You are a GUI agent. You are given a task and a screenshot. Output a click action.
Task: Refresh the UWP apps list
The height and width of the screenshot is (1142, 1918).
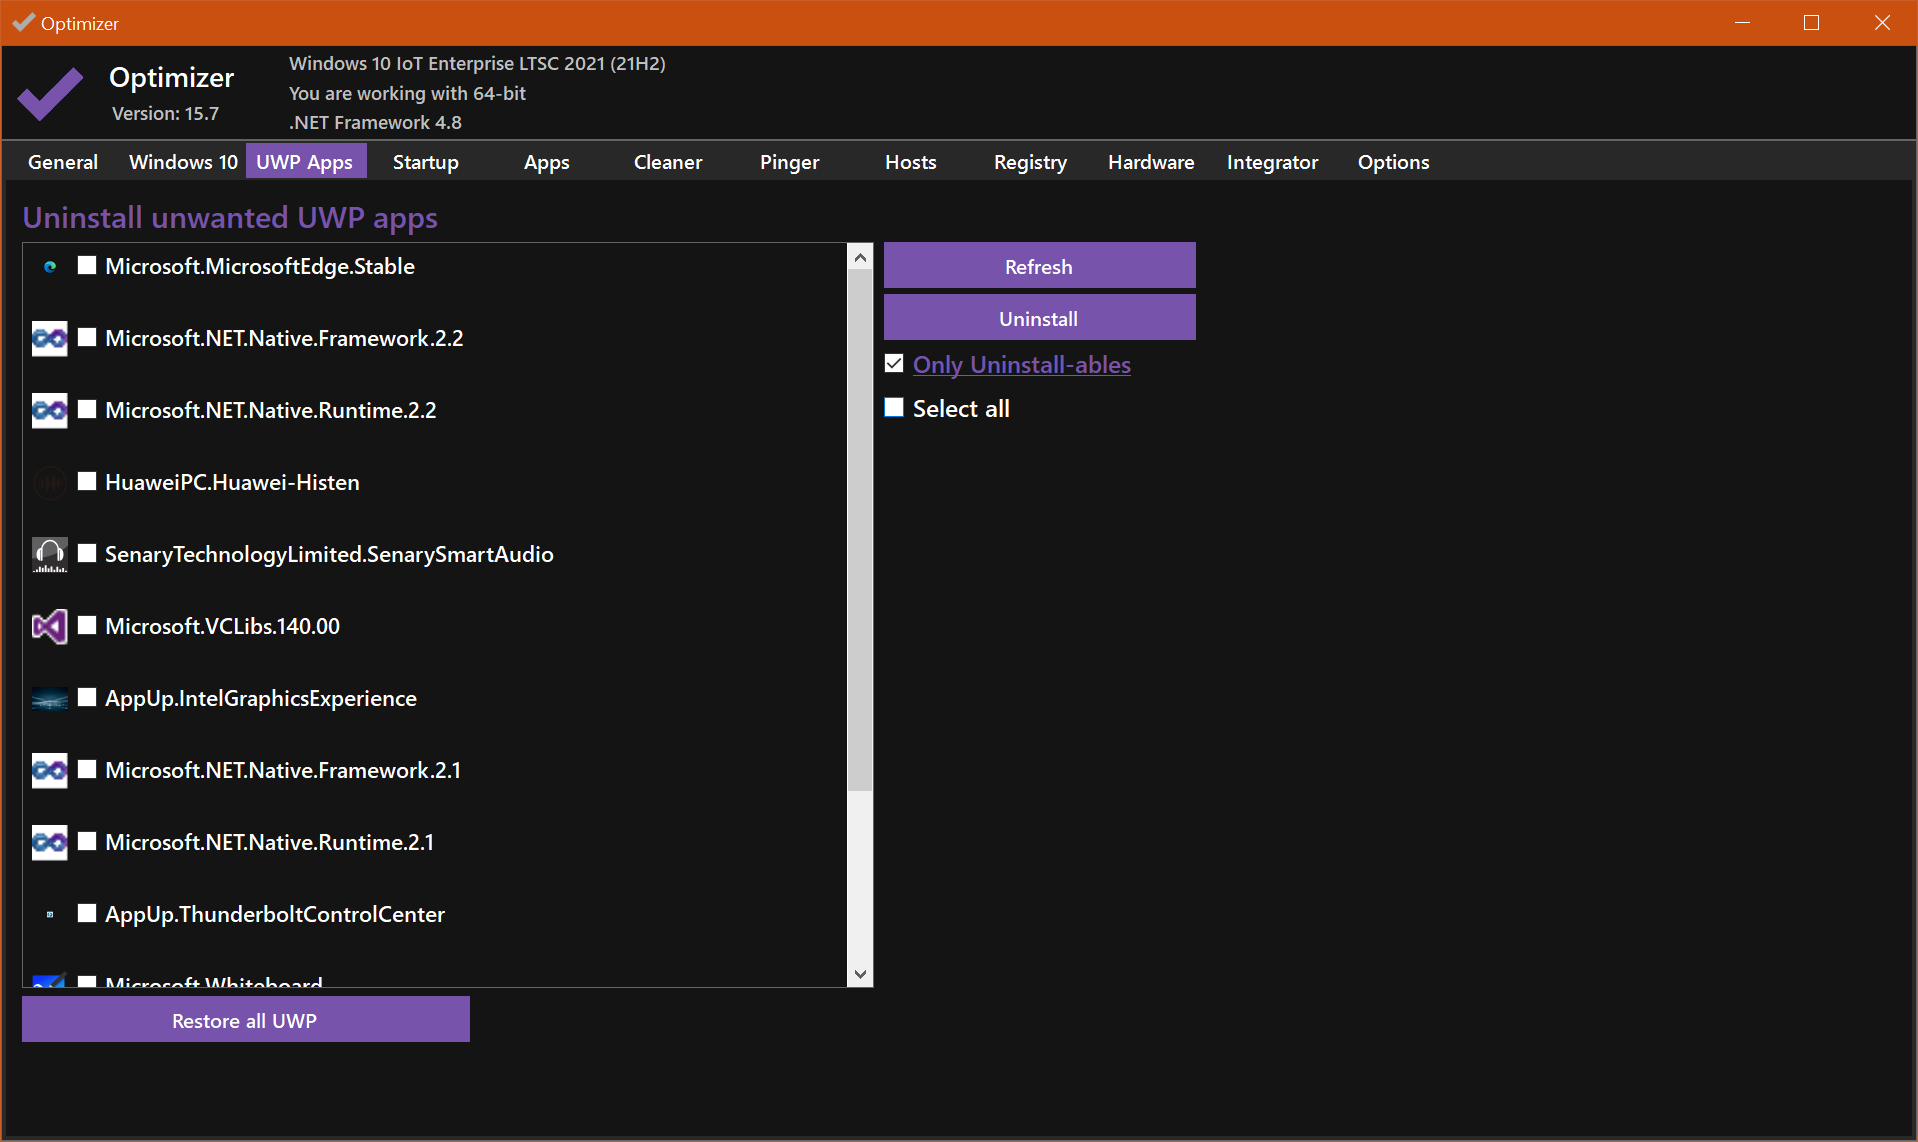[x=1039, y=266]
